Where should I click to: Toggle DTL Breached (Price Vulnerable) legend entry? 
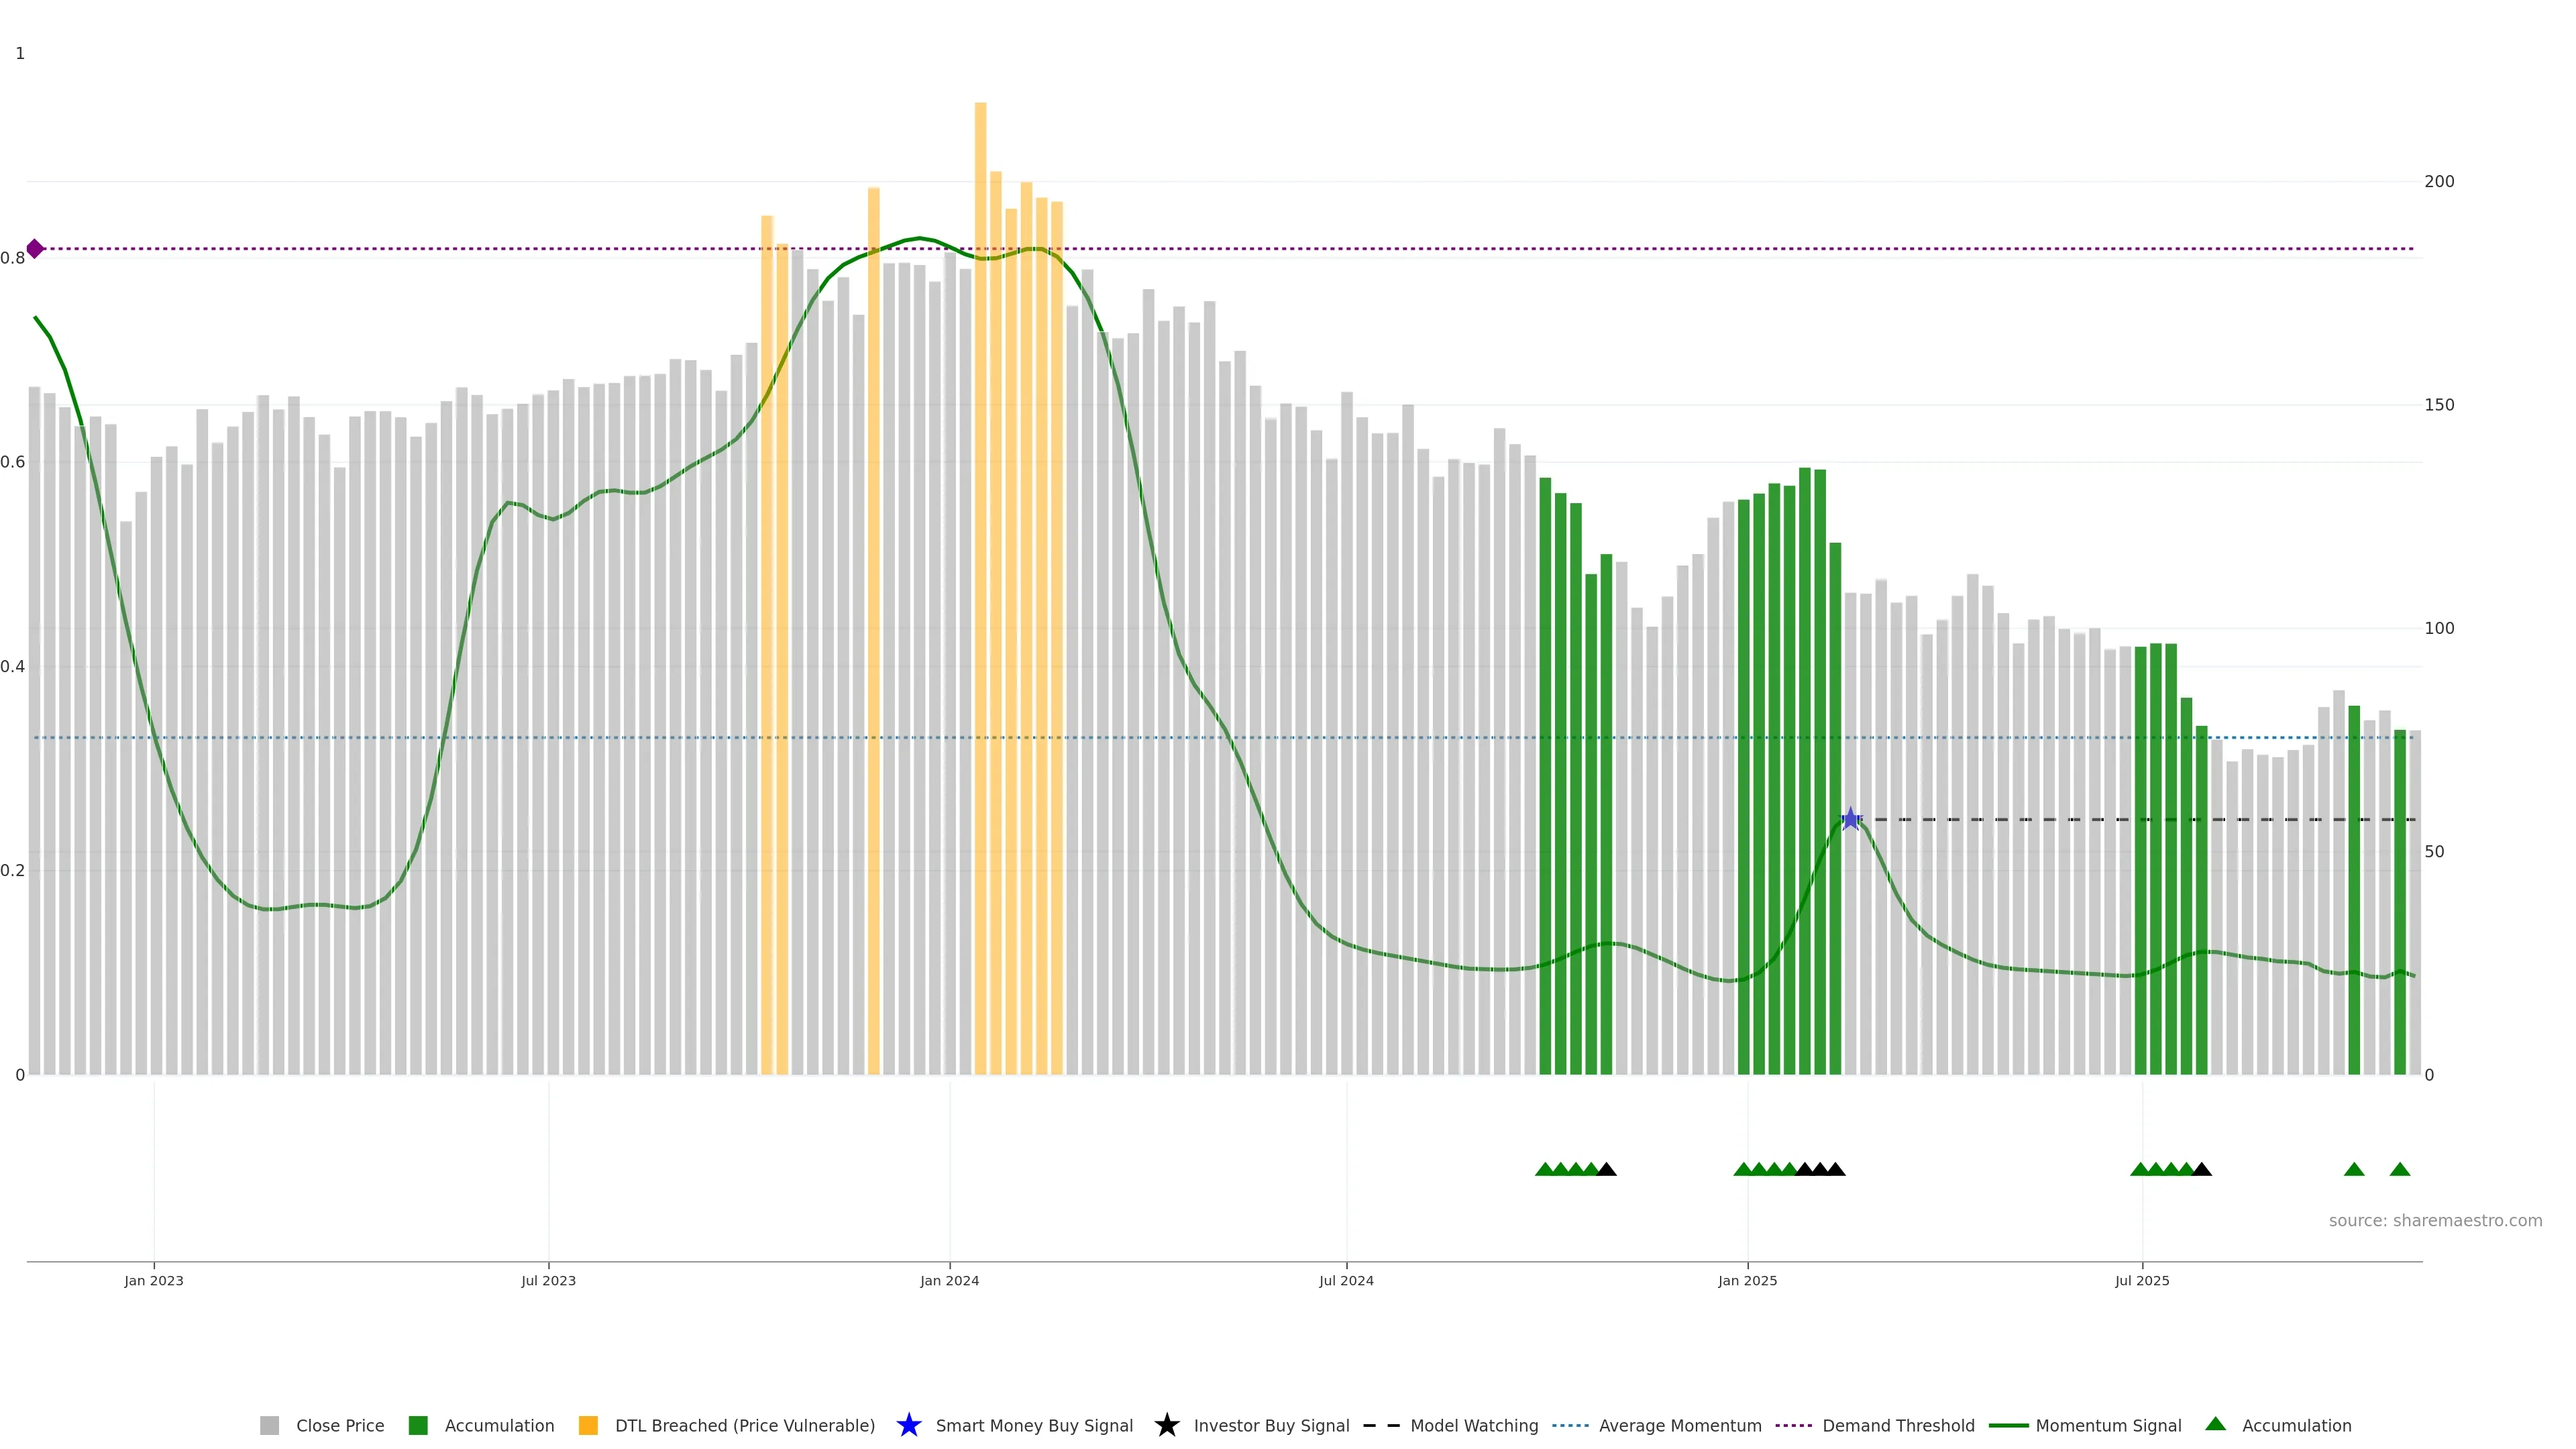coord(744,1425)
